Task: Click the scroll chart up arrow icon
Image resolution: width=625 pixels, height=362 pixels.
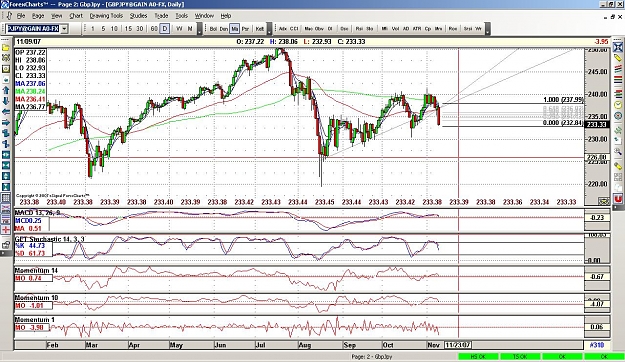Action: coord(6,90)
